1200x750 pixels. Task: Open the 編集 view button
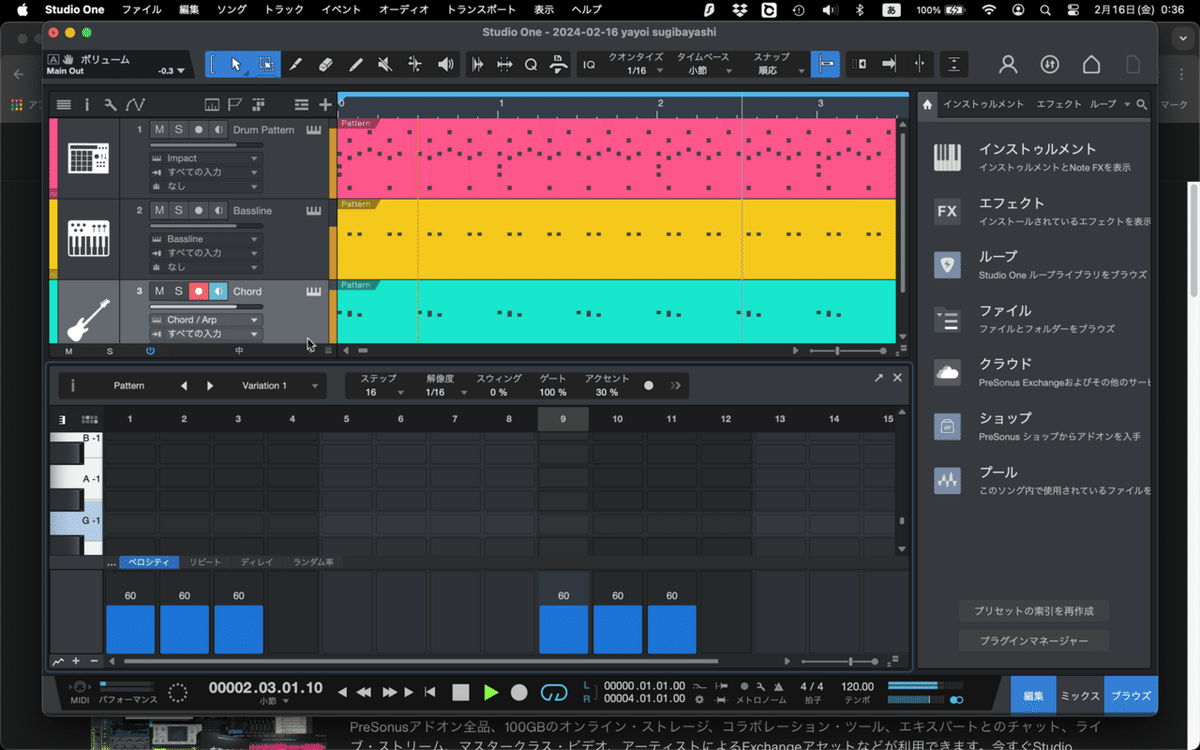point(1033,695)
